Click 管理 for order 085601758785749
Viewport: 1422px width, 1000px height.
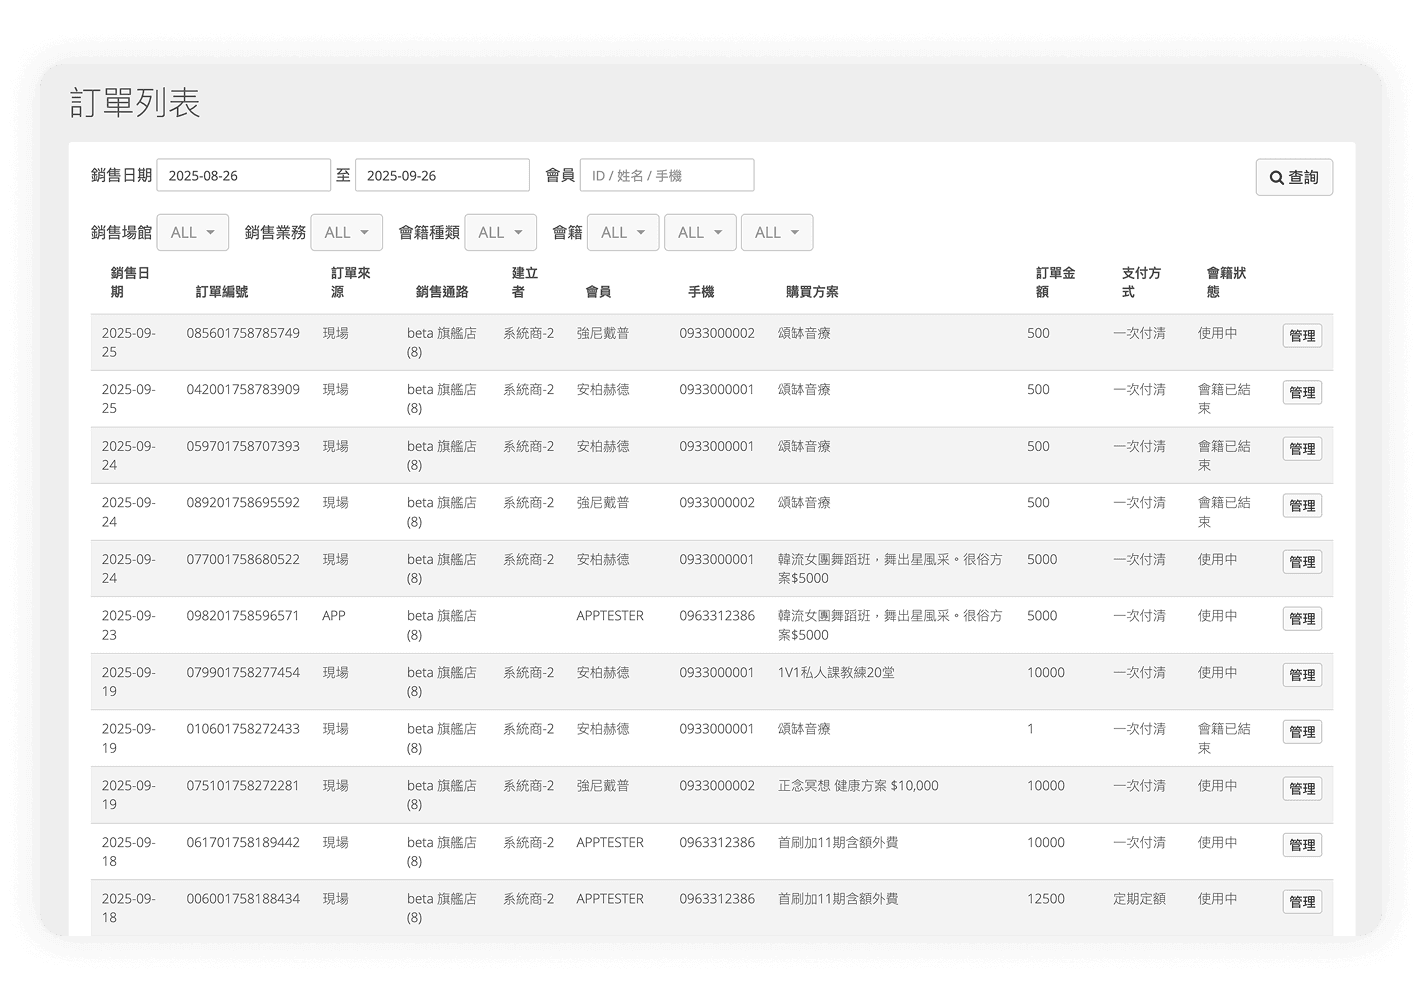1302,336
